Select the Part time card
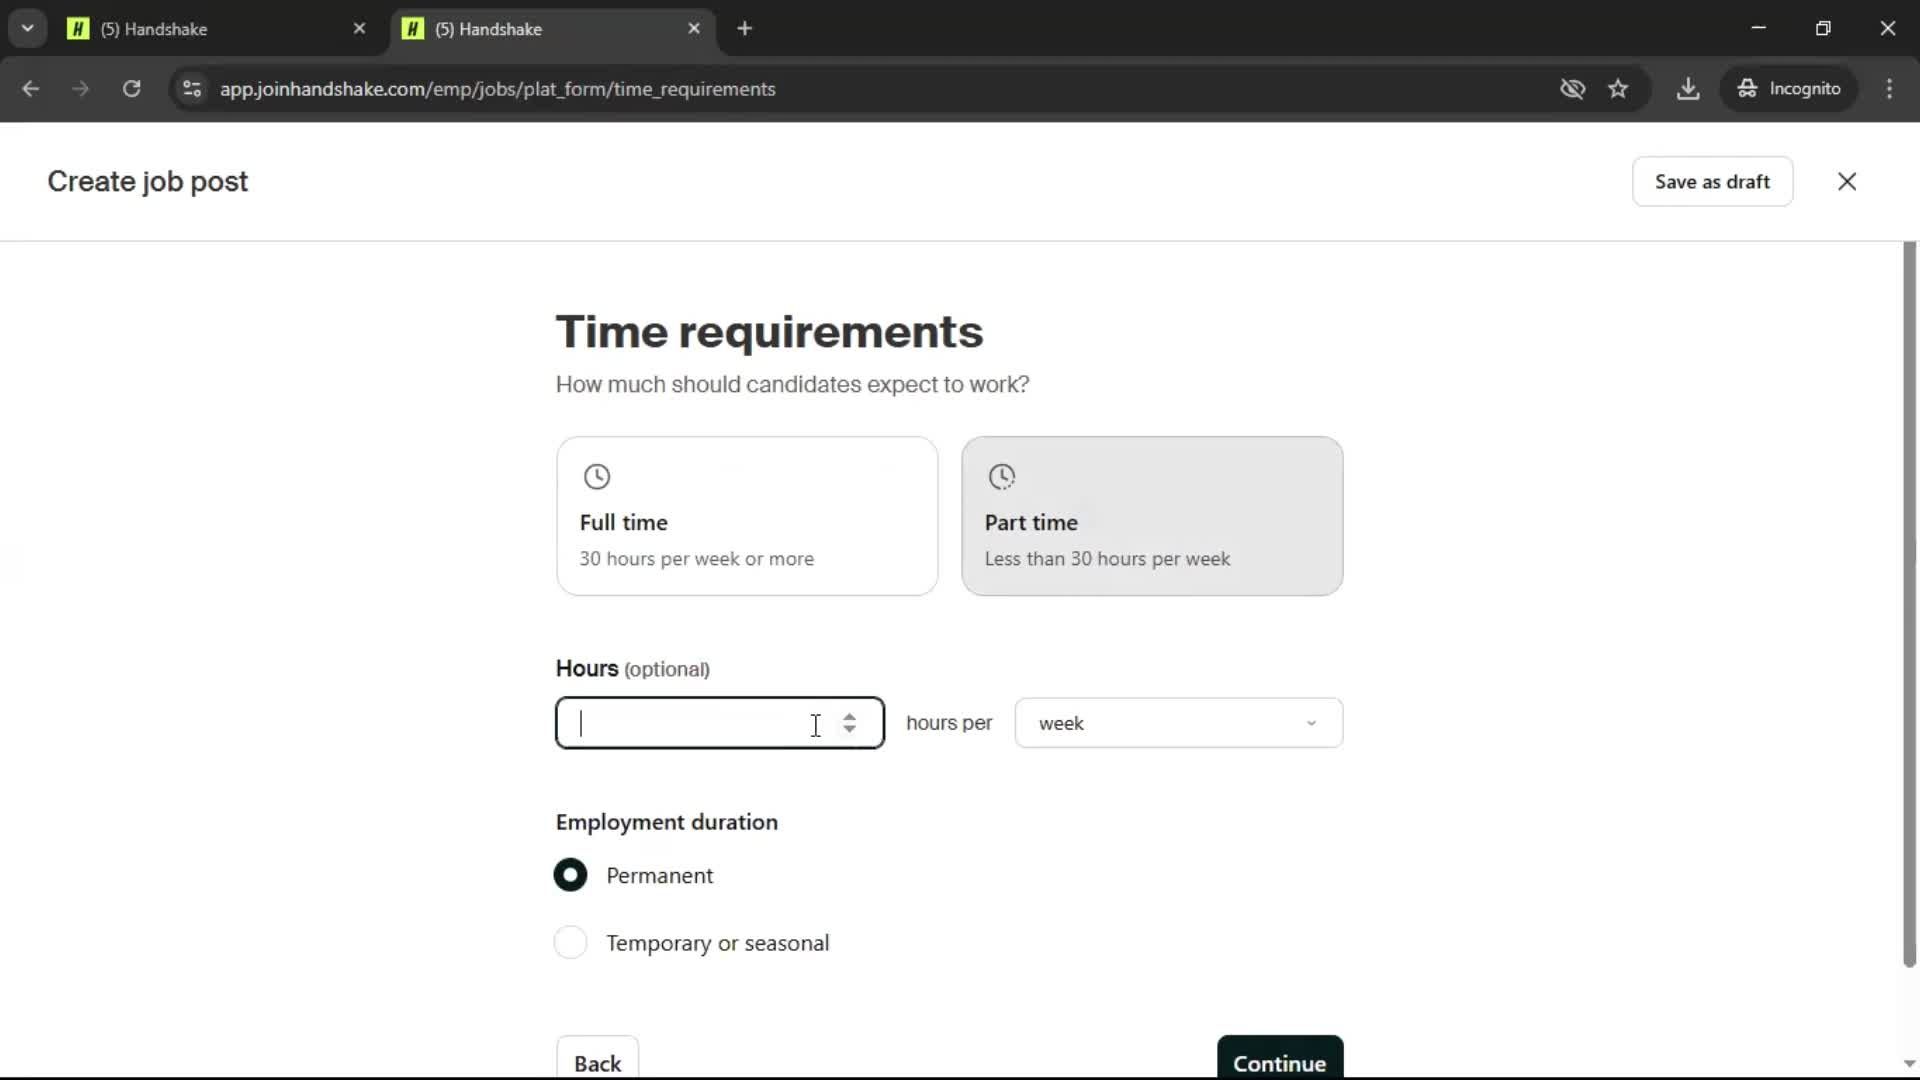 point(1152,516)
